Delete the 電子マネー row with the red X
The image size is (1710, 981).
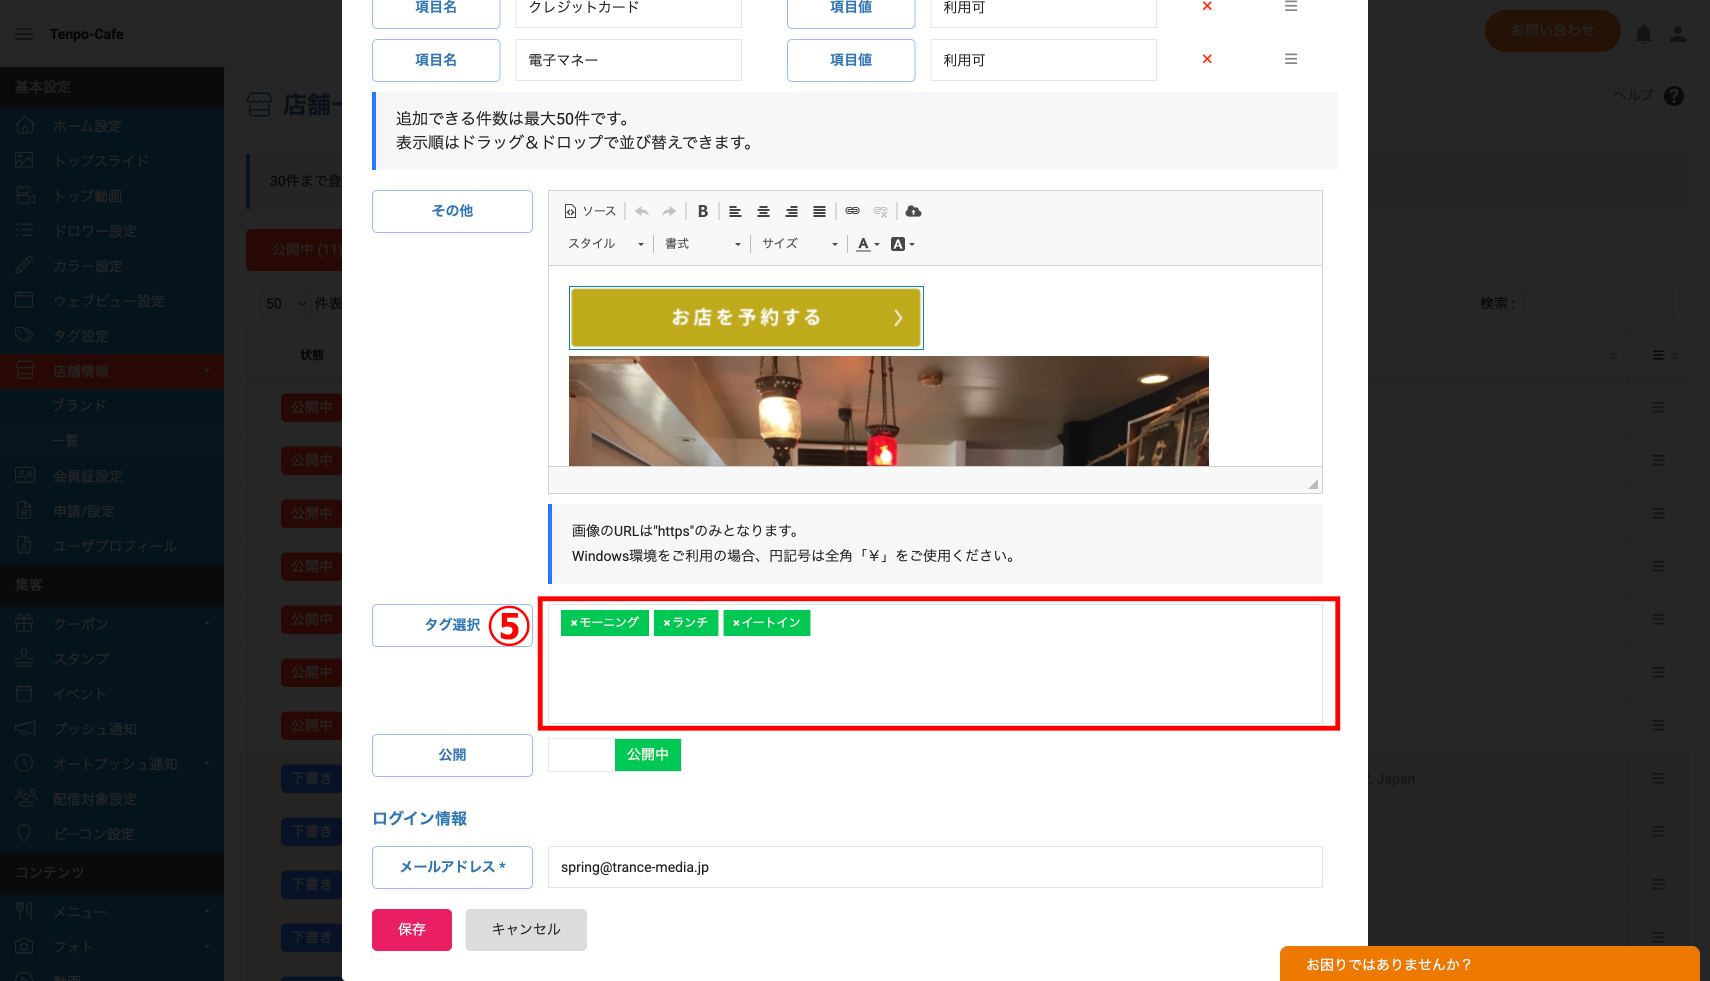pyautogui.click(x=1207, y=59)
